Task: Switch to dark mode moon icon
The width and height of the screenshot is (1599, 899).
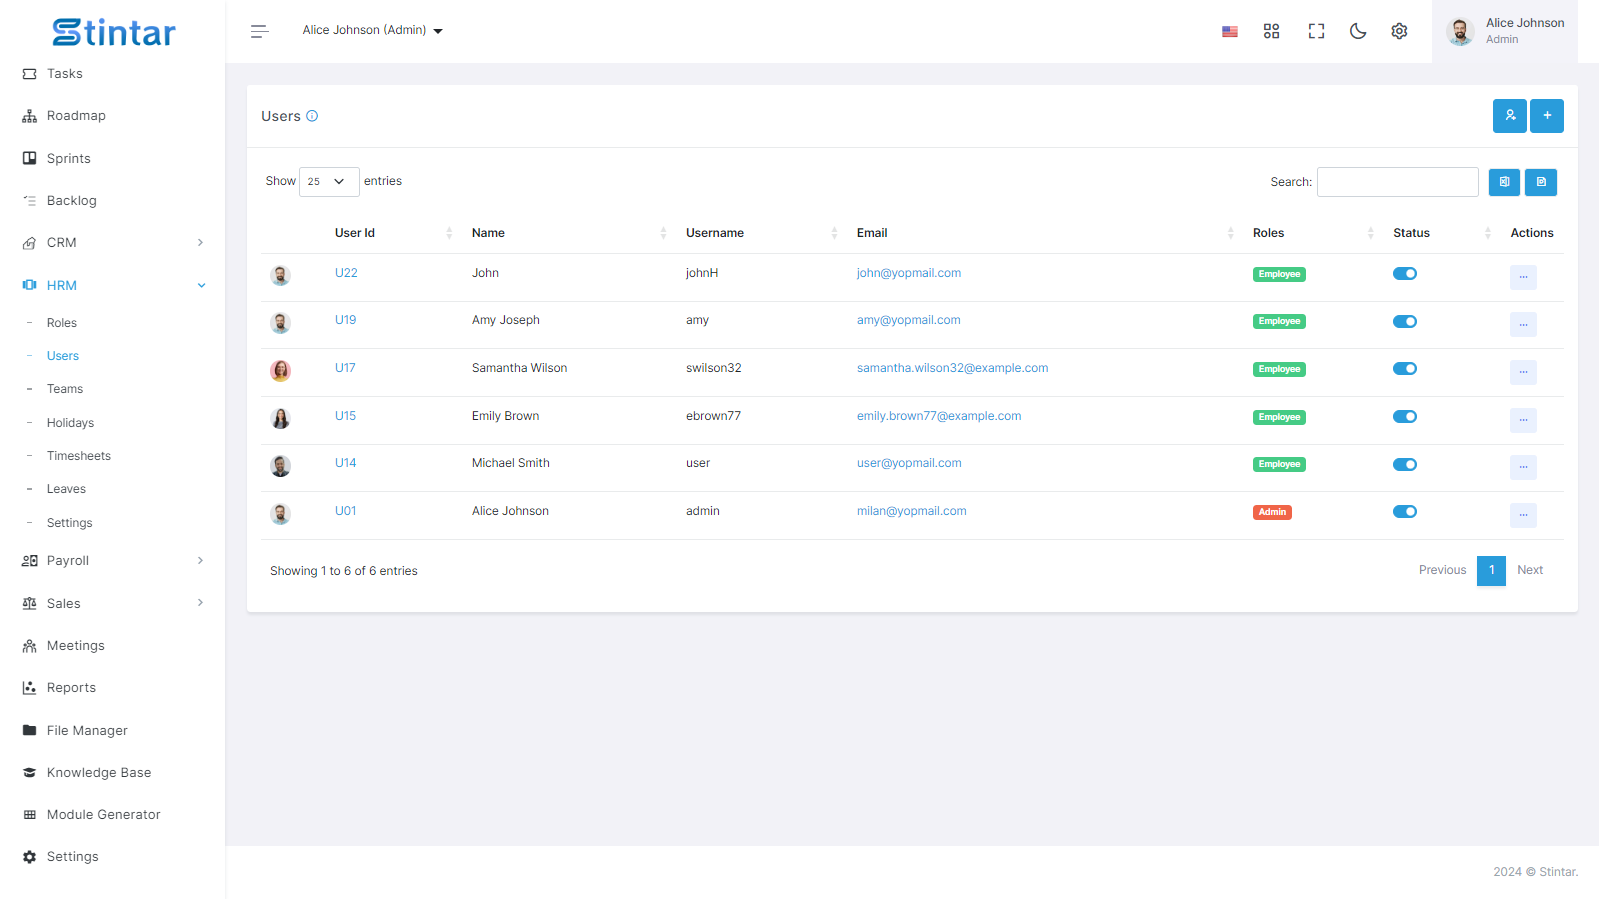Action: tap(1358, 31)
